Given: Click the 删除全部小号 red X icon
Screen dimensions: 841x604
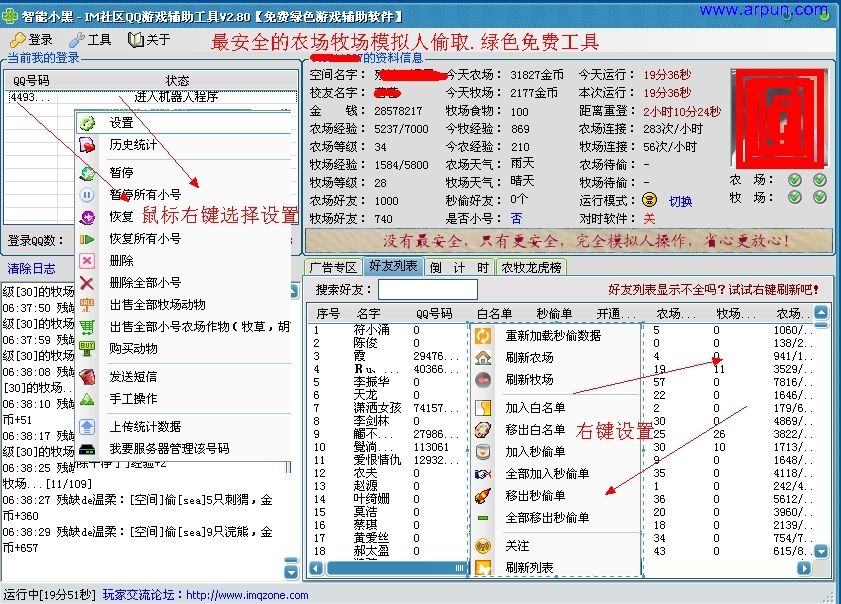Looking at the screenshot, I should [x=87, y=283].
